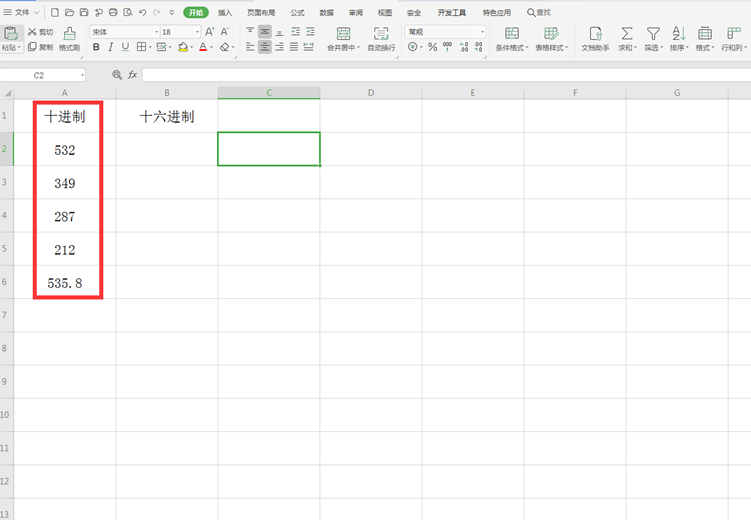Expand the font name dropdown
Screen dimensions: 751x520
156,32
